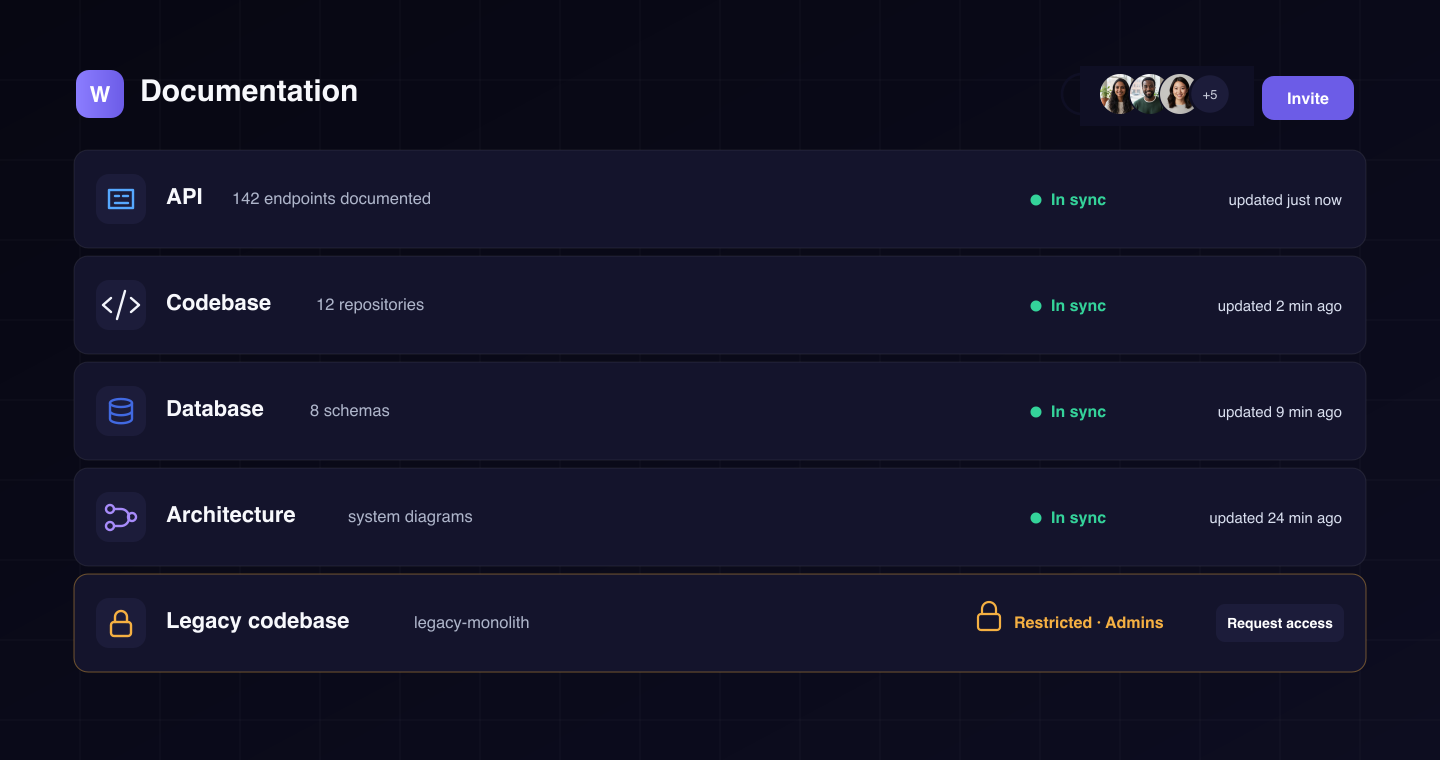Click the Invite button
The image size is (1440, 760).
pyautogui.click(x=1308, y=98)
